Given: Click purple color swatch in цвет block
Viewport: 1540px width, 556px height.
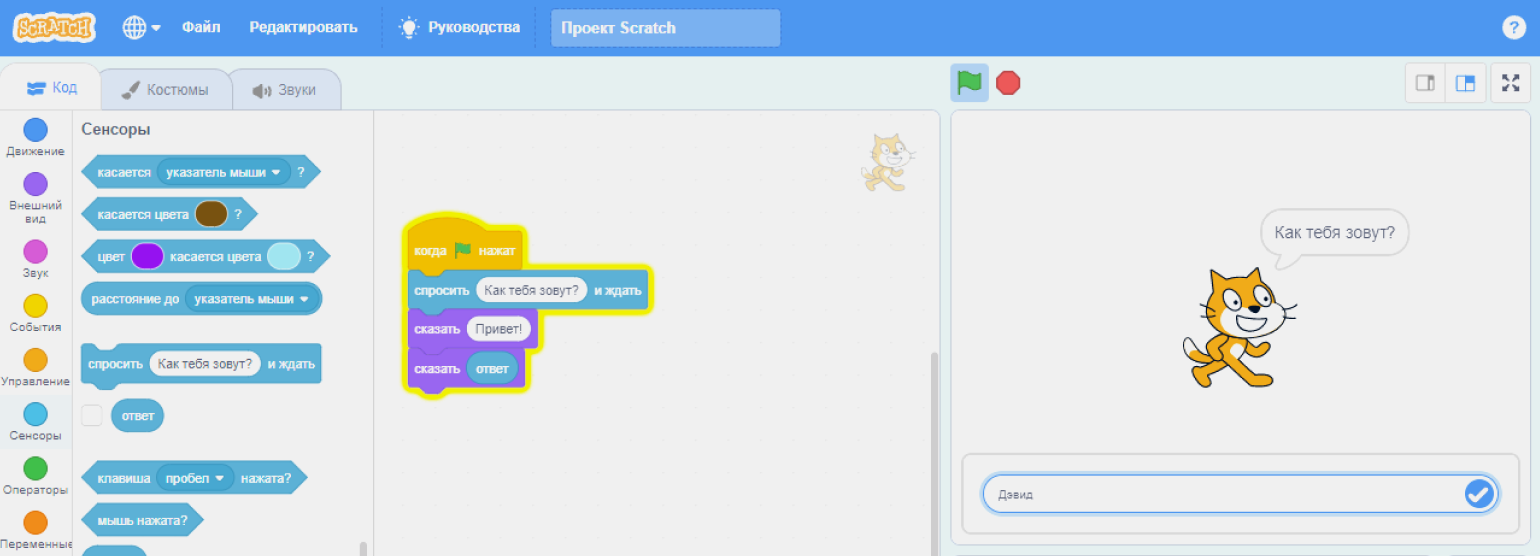Looking at the screenshot, I should (147, 256).
